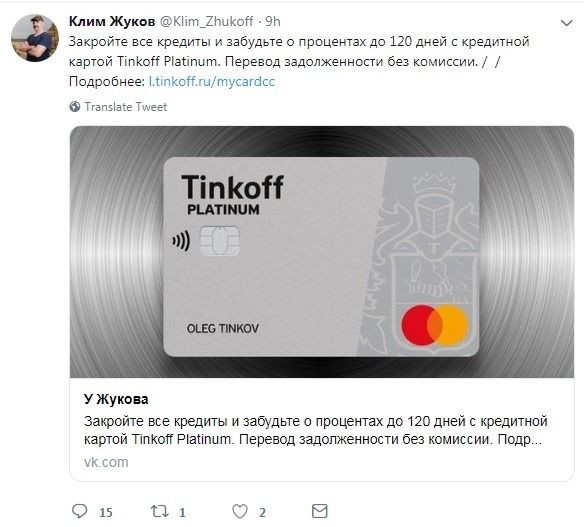Screen dimensions: 584x527
Task: Open Klim Zhukov's profile avatar
Action: pyautogui.click(x=35, y=38)
